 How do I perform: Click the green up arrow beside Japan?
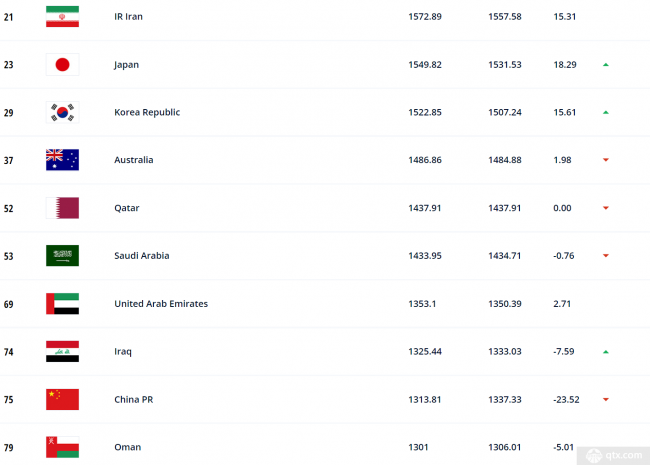point(606,65)
